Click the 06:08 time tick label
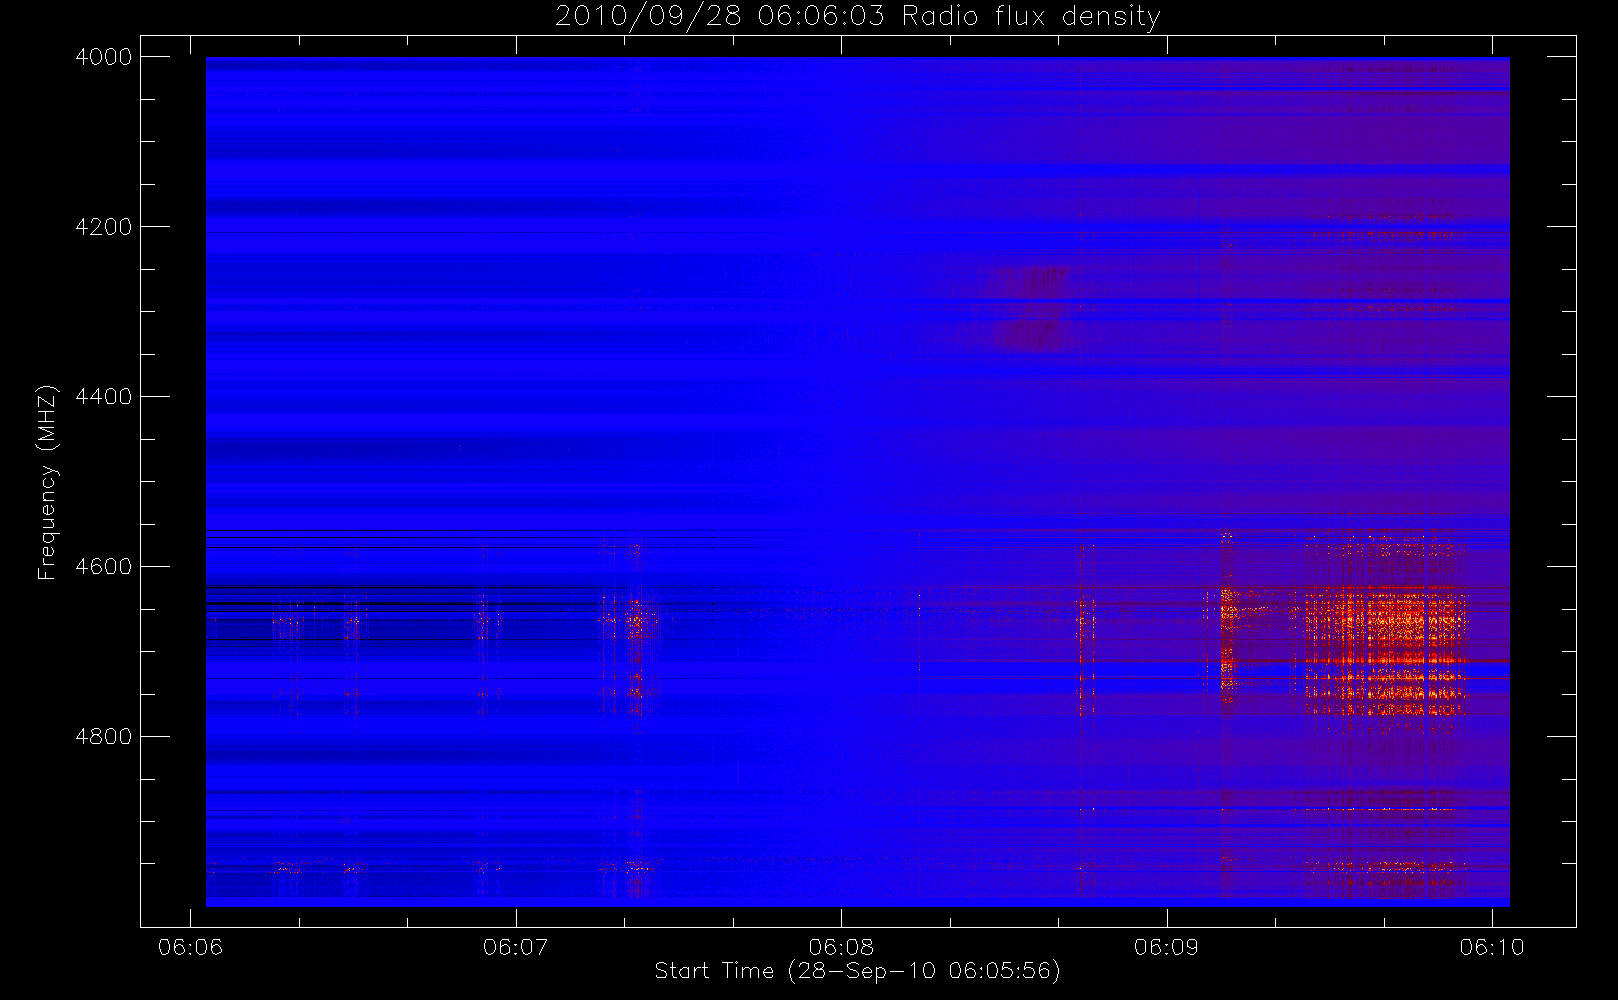Image resolution: width=1618 pixels, height=1000 pixels. 841,947
